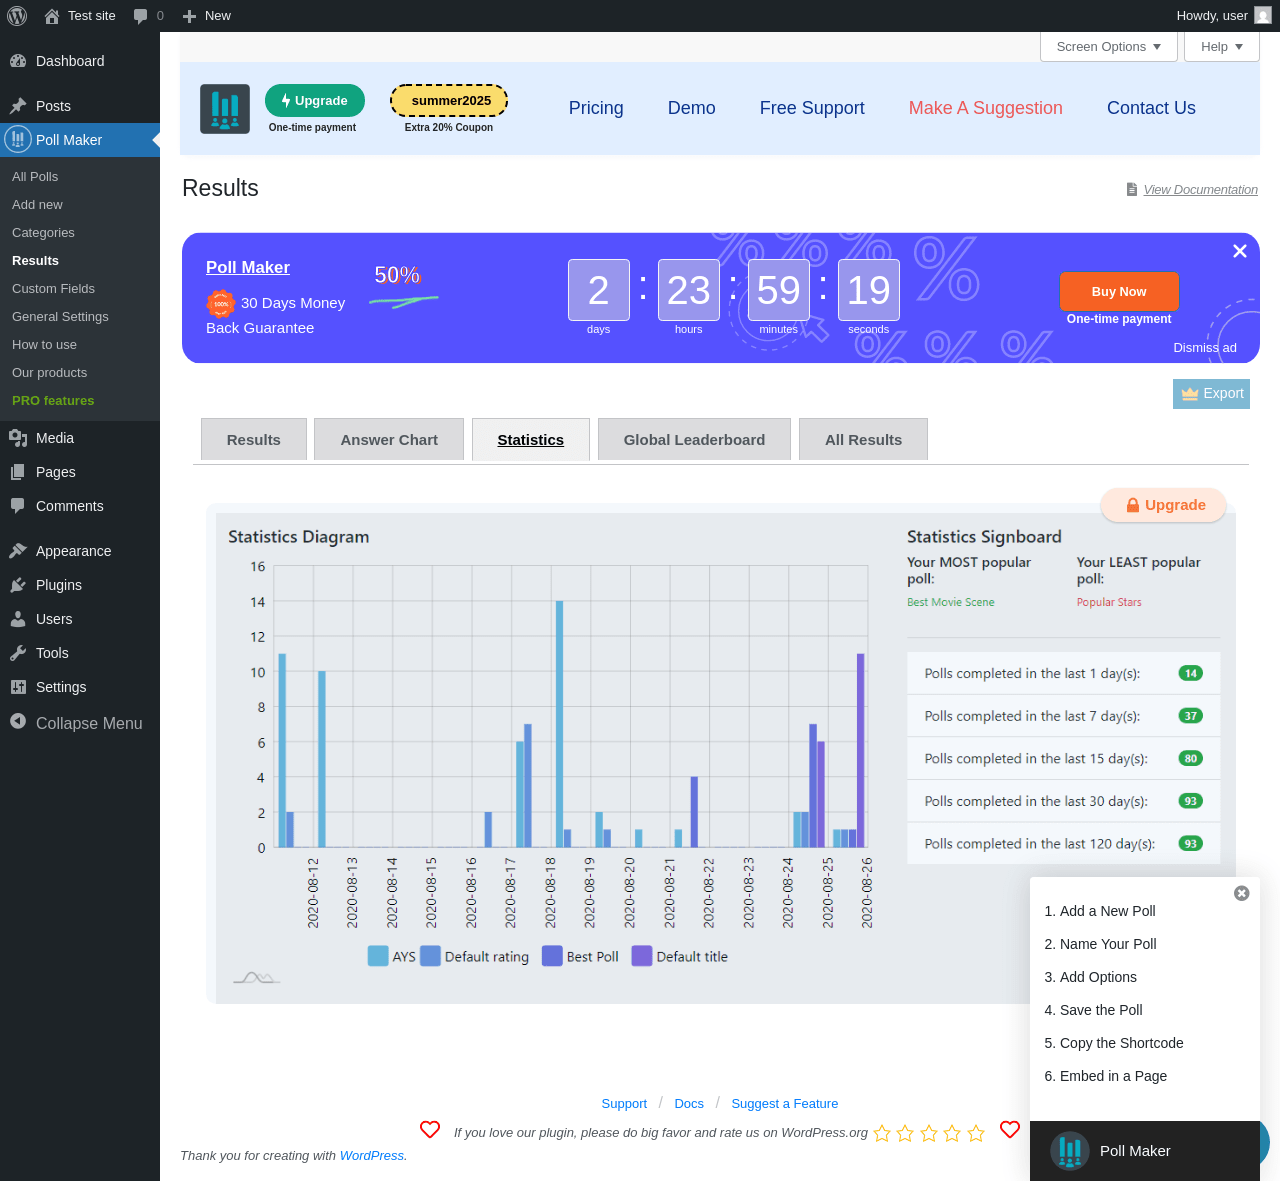Click the WordPress link in the footer
This screenshot has height=1181, width=1280.
pos(372,1155)
